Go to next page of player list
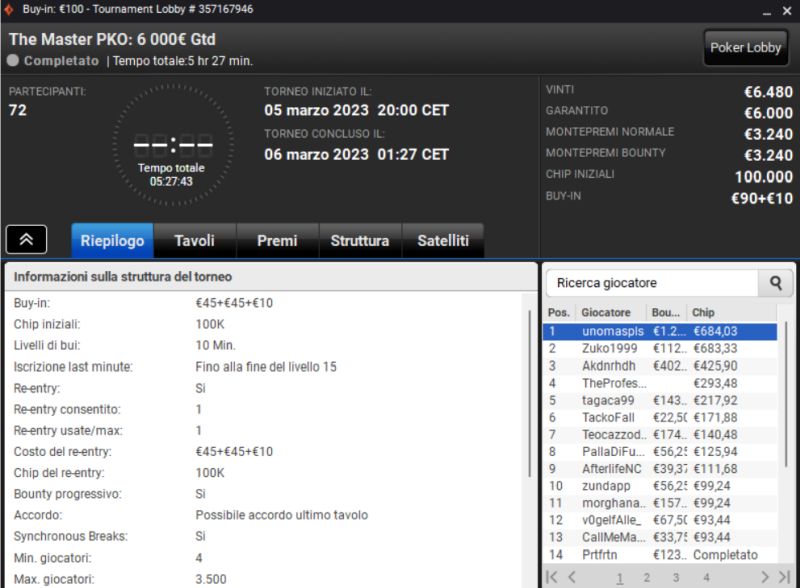The image size is (800, 588). pyautogui.click(x=764, y=577)
